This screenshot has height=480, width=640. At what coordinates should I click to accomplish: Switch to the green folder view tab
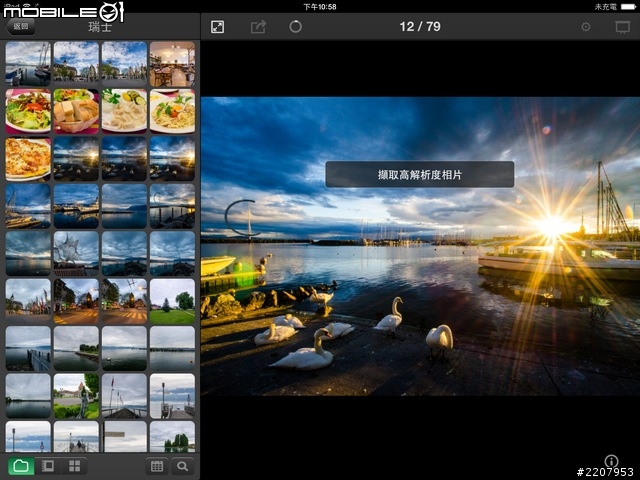(21, 466)
